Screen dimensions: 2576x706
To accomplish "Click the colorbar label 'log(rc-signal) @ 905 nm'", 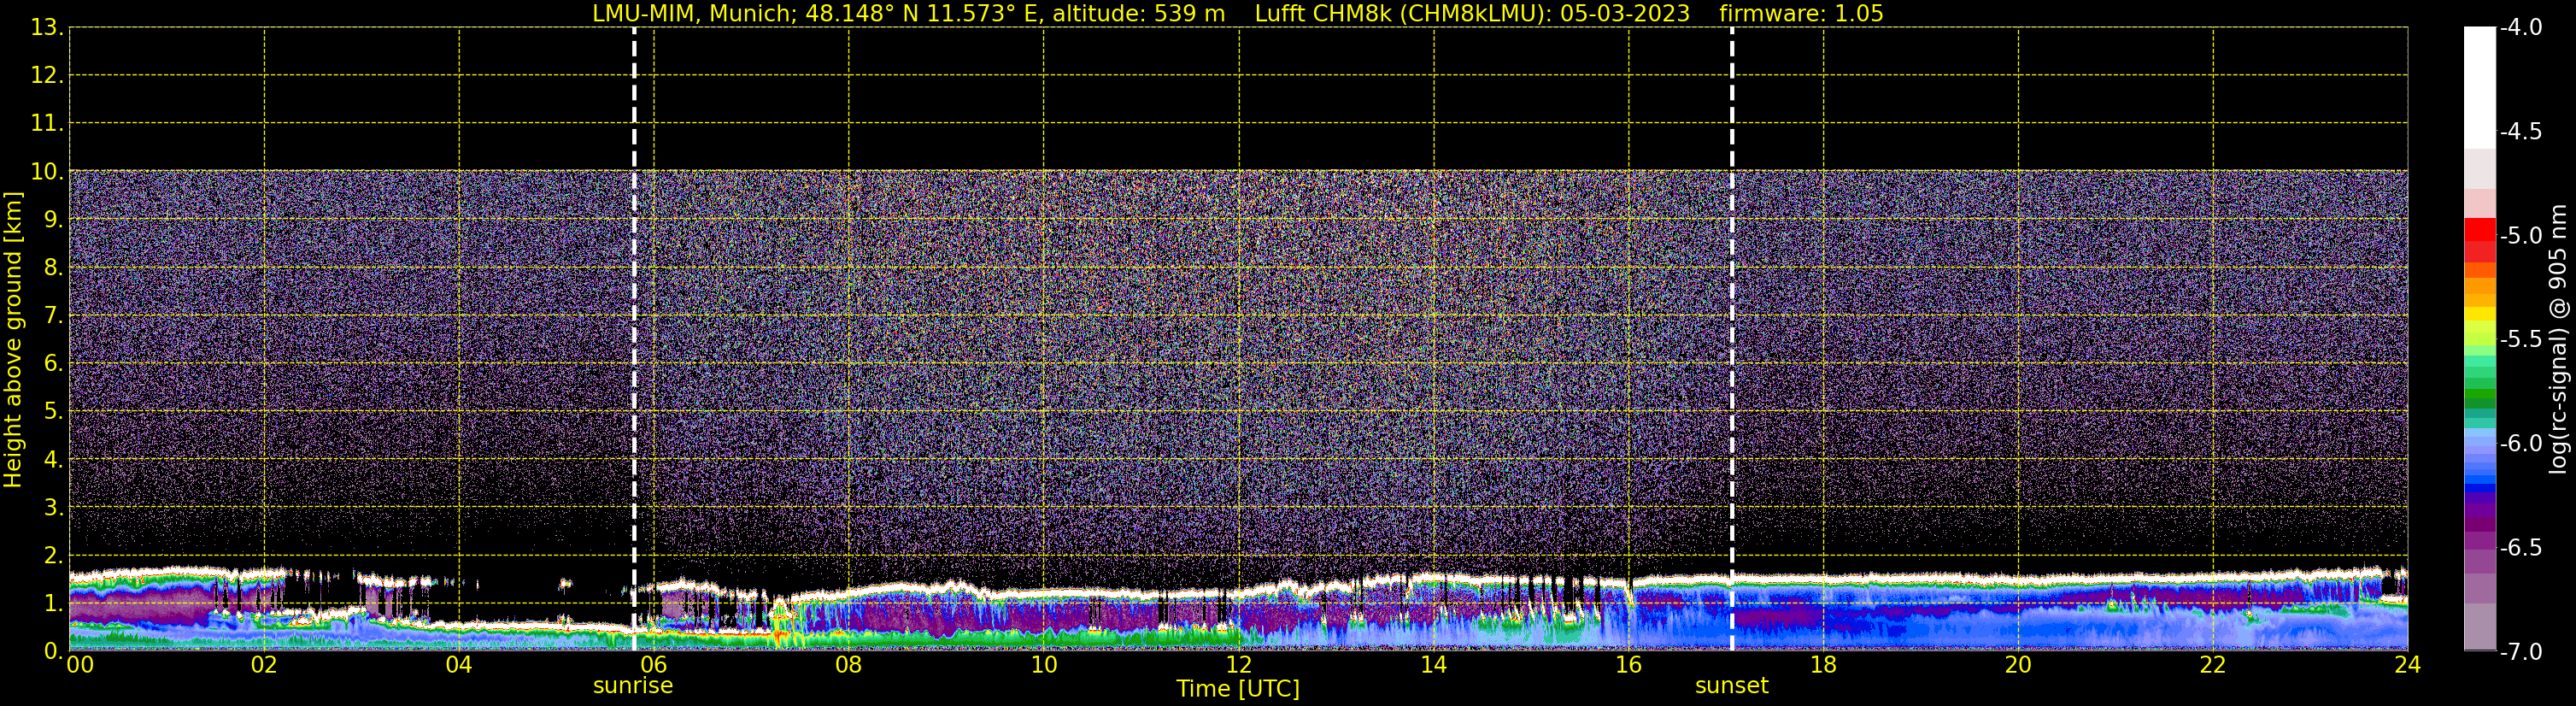I will [2558, 339].
